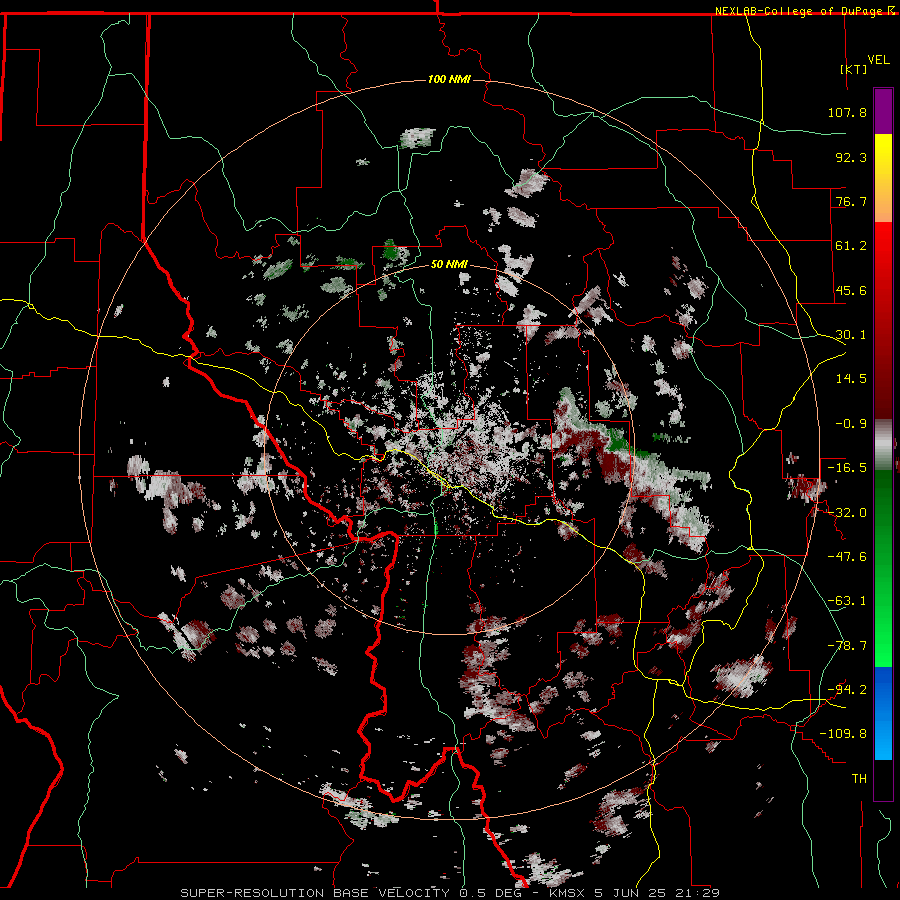This screenshot has width=900, height=900.
Task: Click the 100 NMI range ring label
Action: tap(449, 79)
